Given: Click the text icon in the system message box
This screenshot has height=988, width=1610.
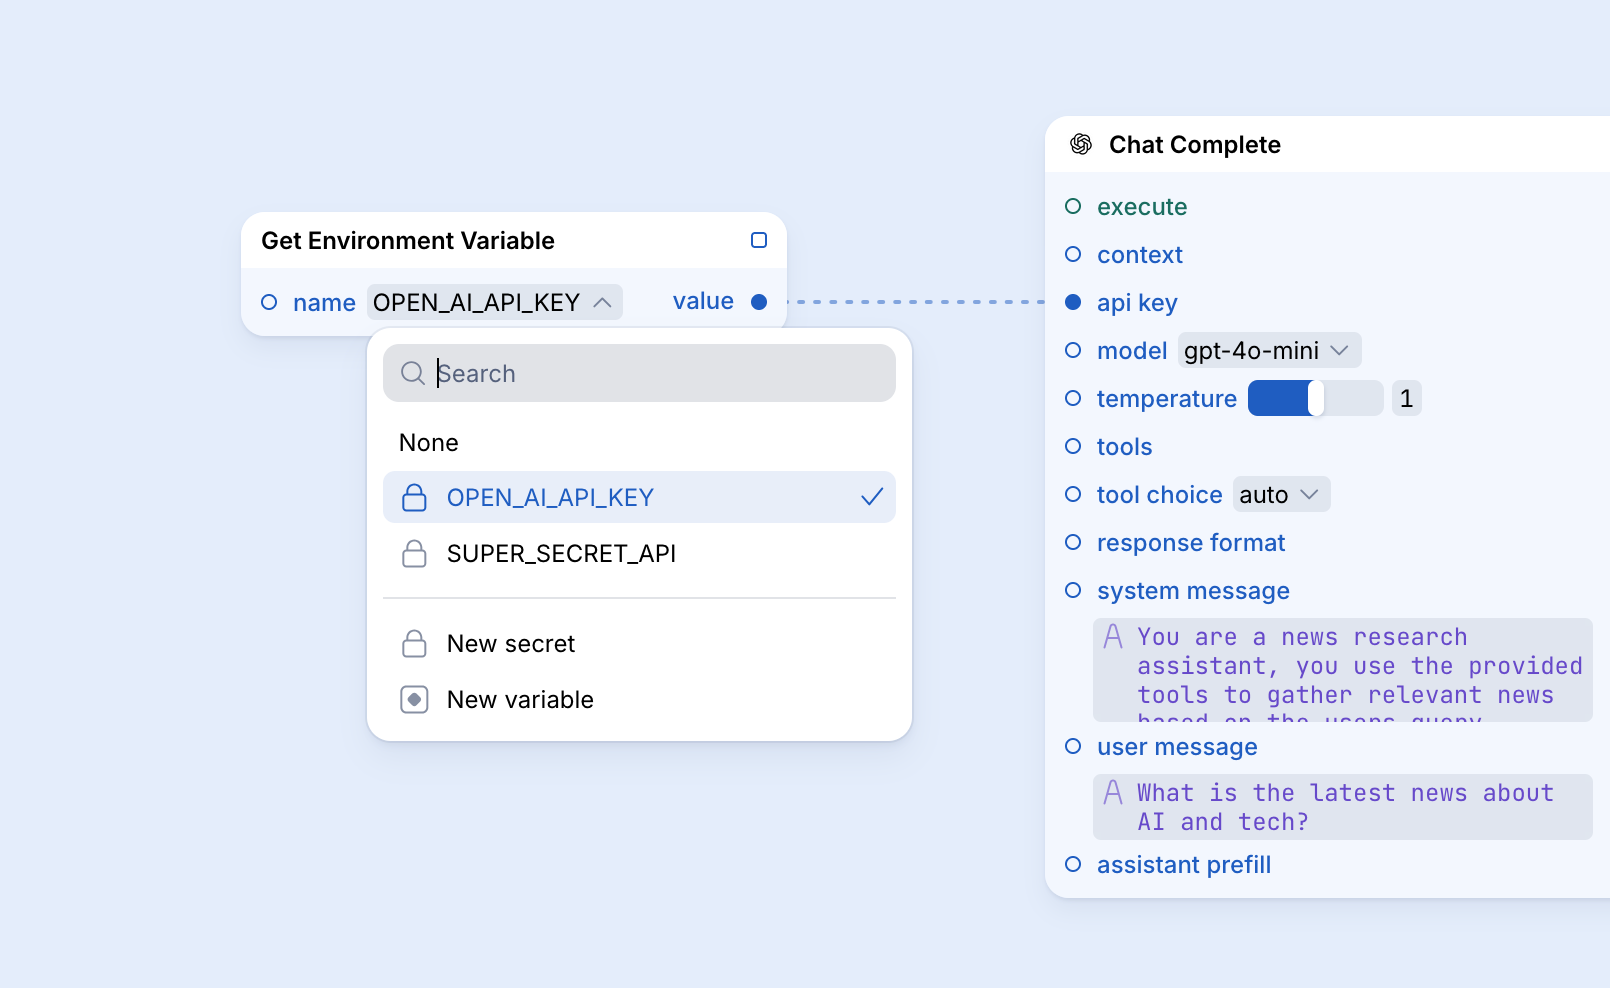Looking at the screenshot, I should pos(1113,636).
